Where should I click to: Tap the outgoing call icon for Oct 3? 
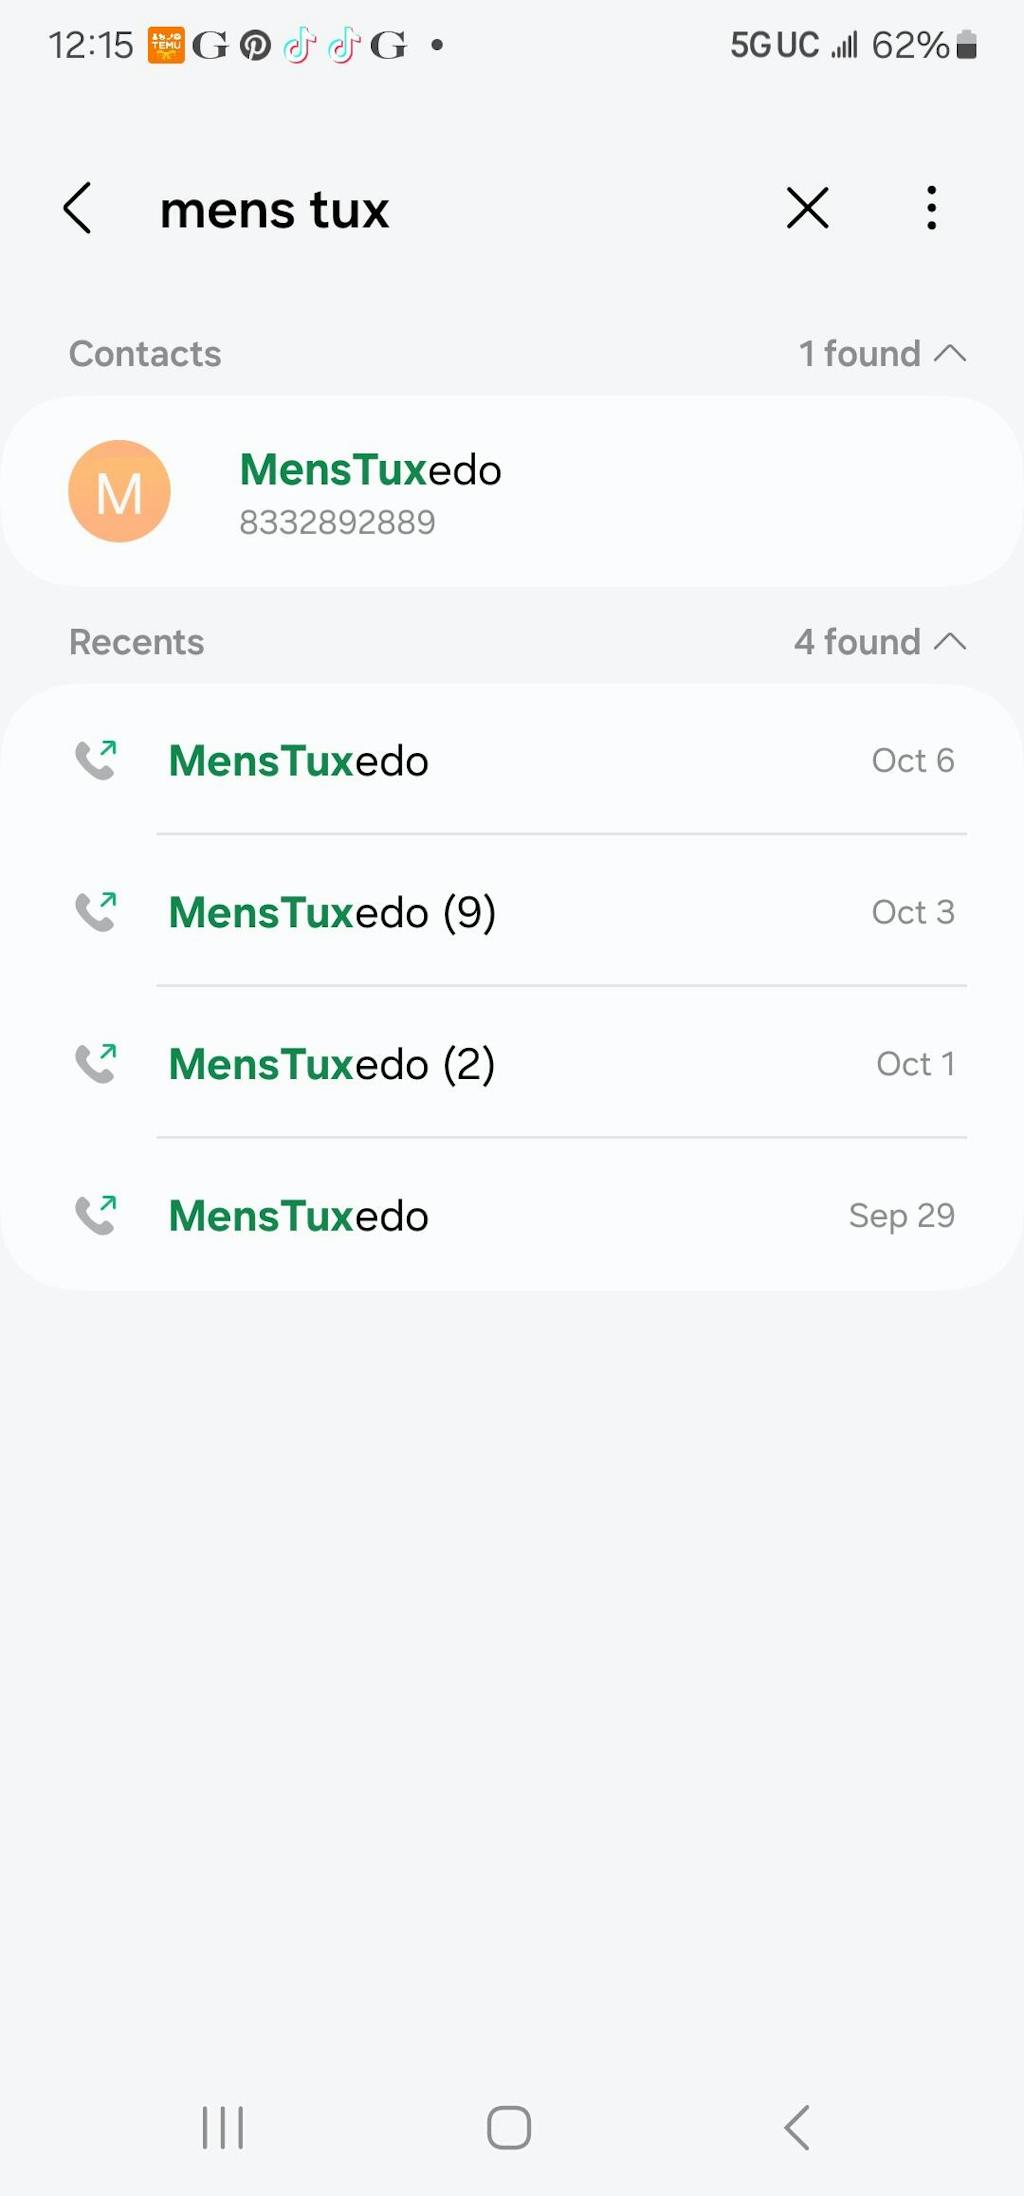coord(96,911)
